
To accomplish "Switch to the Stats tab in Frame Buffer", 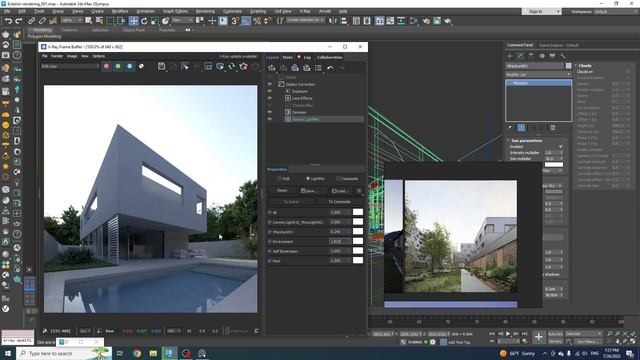I will pyautogui.click(x=287, y=57).
